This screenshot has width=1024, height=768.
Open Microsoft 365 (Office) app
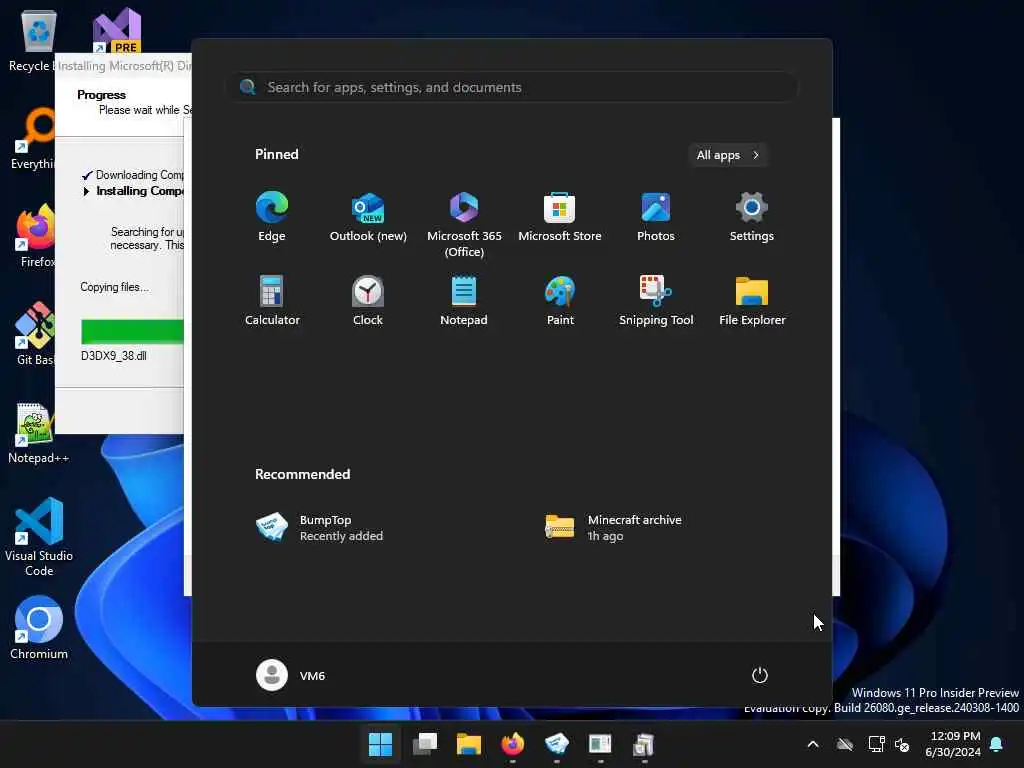click(464, 225)
